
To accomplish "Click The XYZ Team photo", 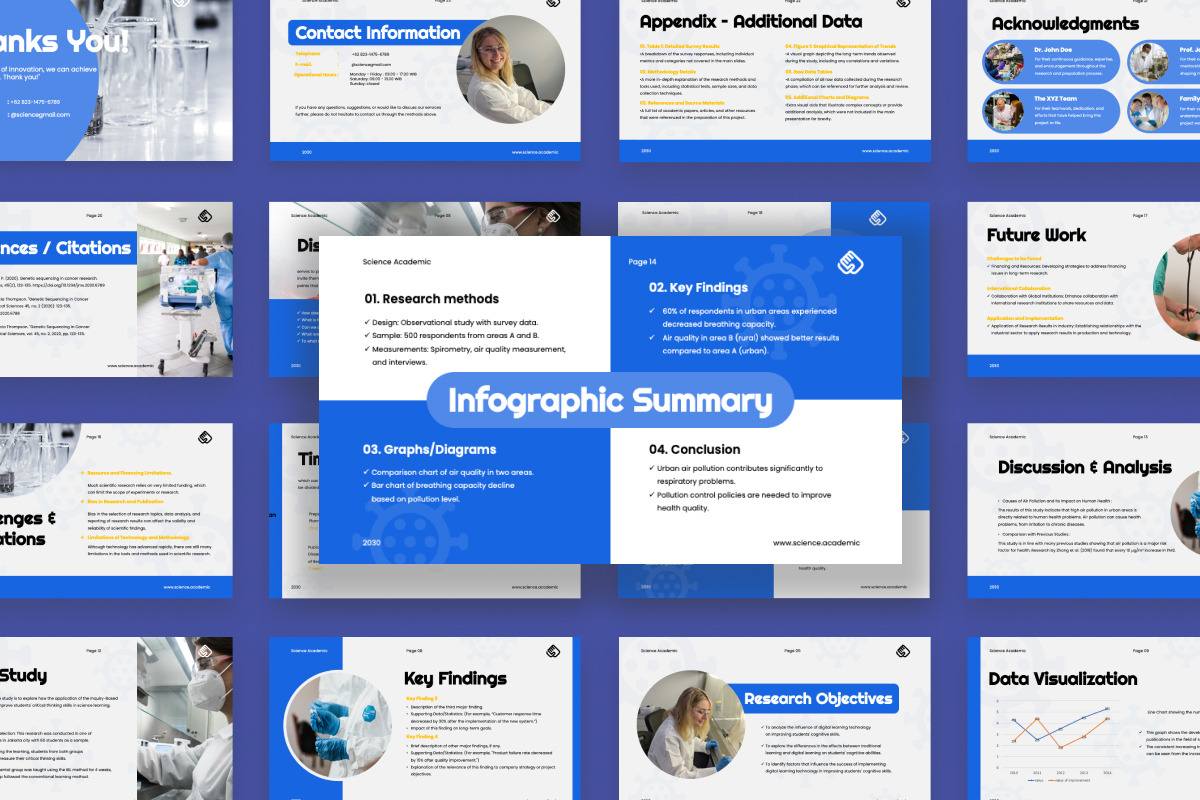I will [x=1003, y=111].
